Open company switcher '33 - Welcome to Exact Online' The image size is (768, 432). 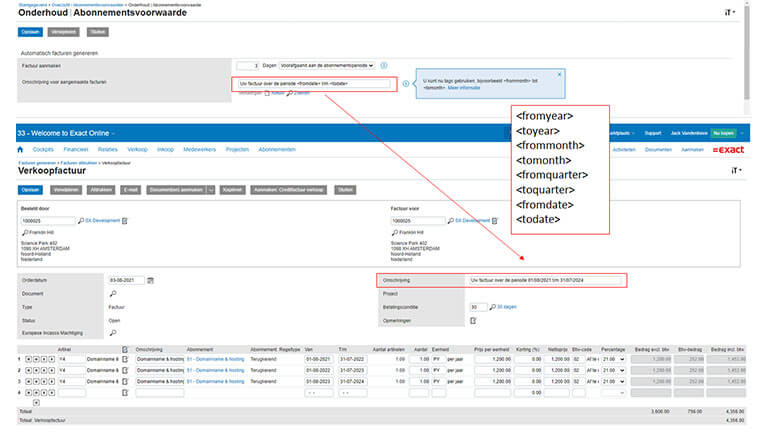[x=66, y=133]
